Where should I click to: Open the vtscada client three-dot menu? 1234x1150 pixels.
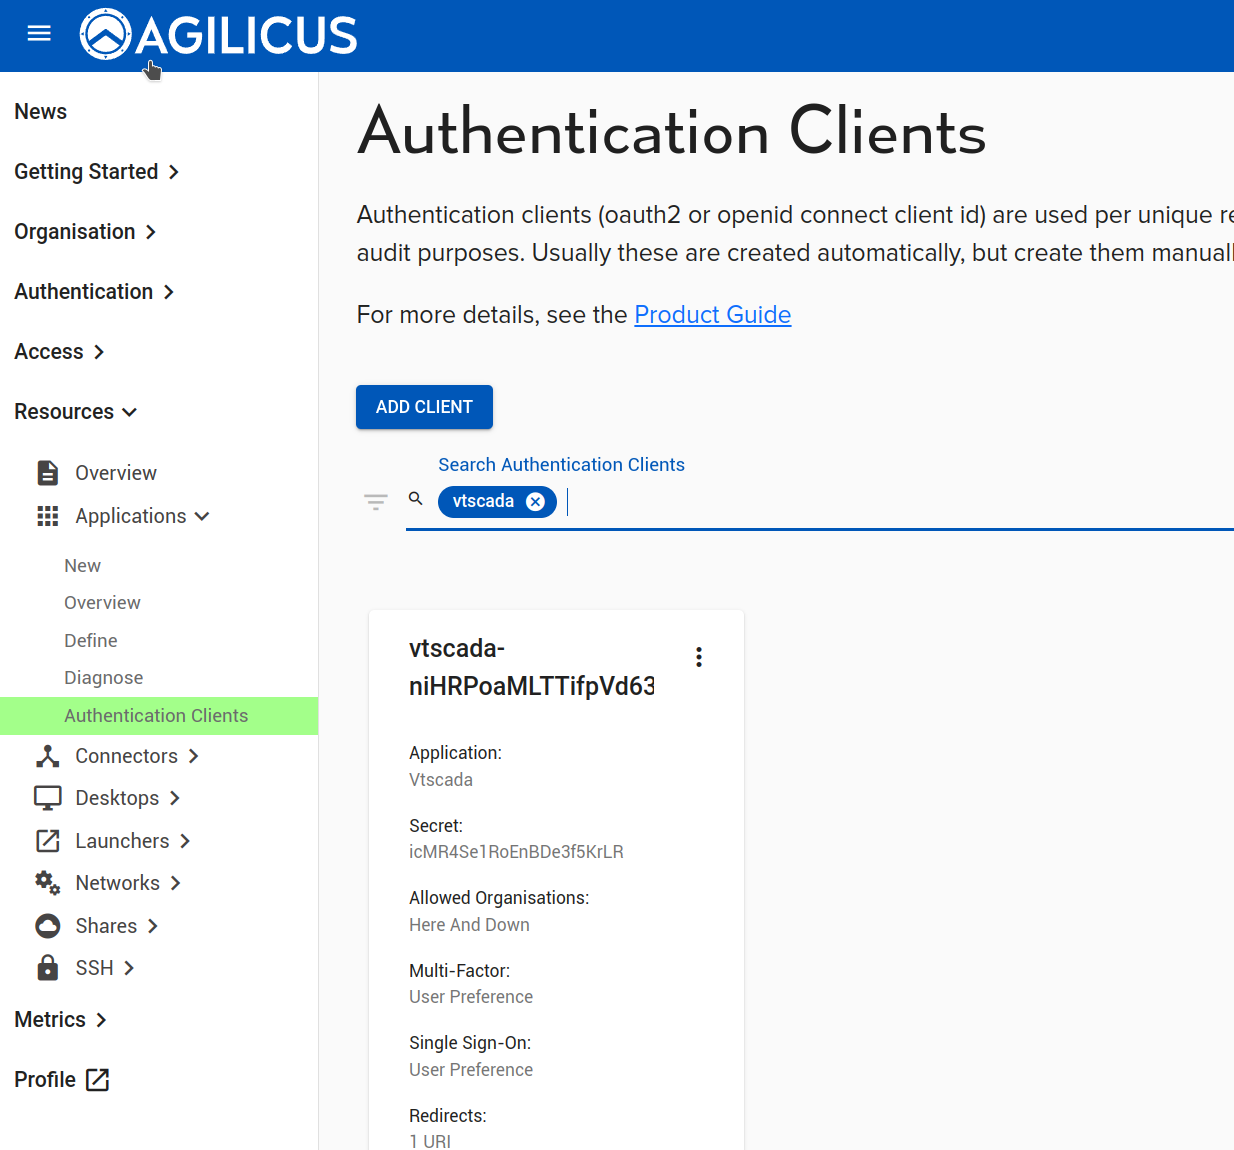click(x=699, y=657)
